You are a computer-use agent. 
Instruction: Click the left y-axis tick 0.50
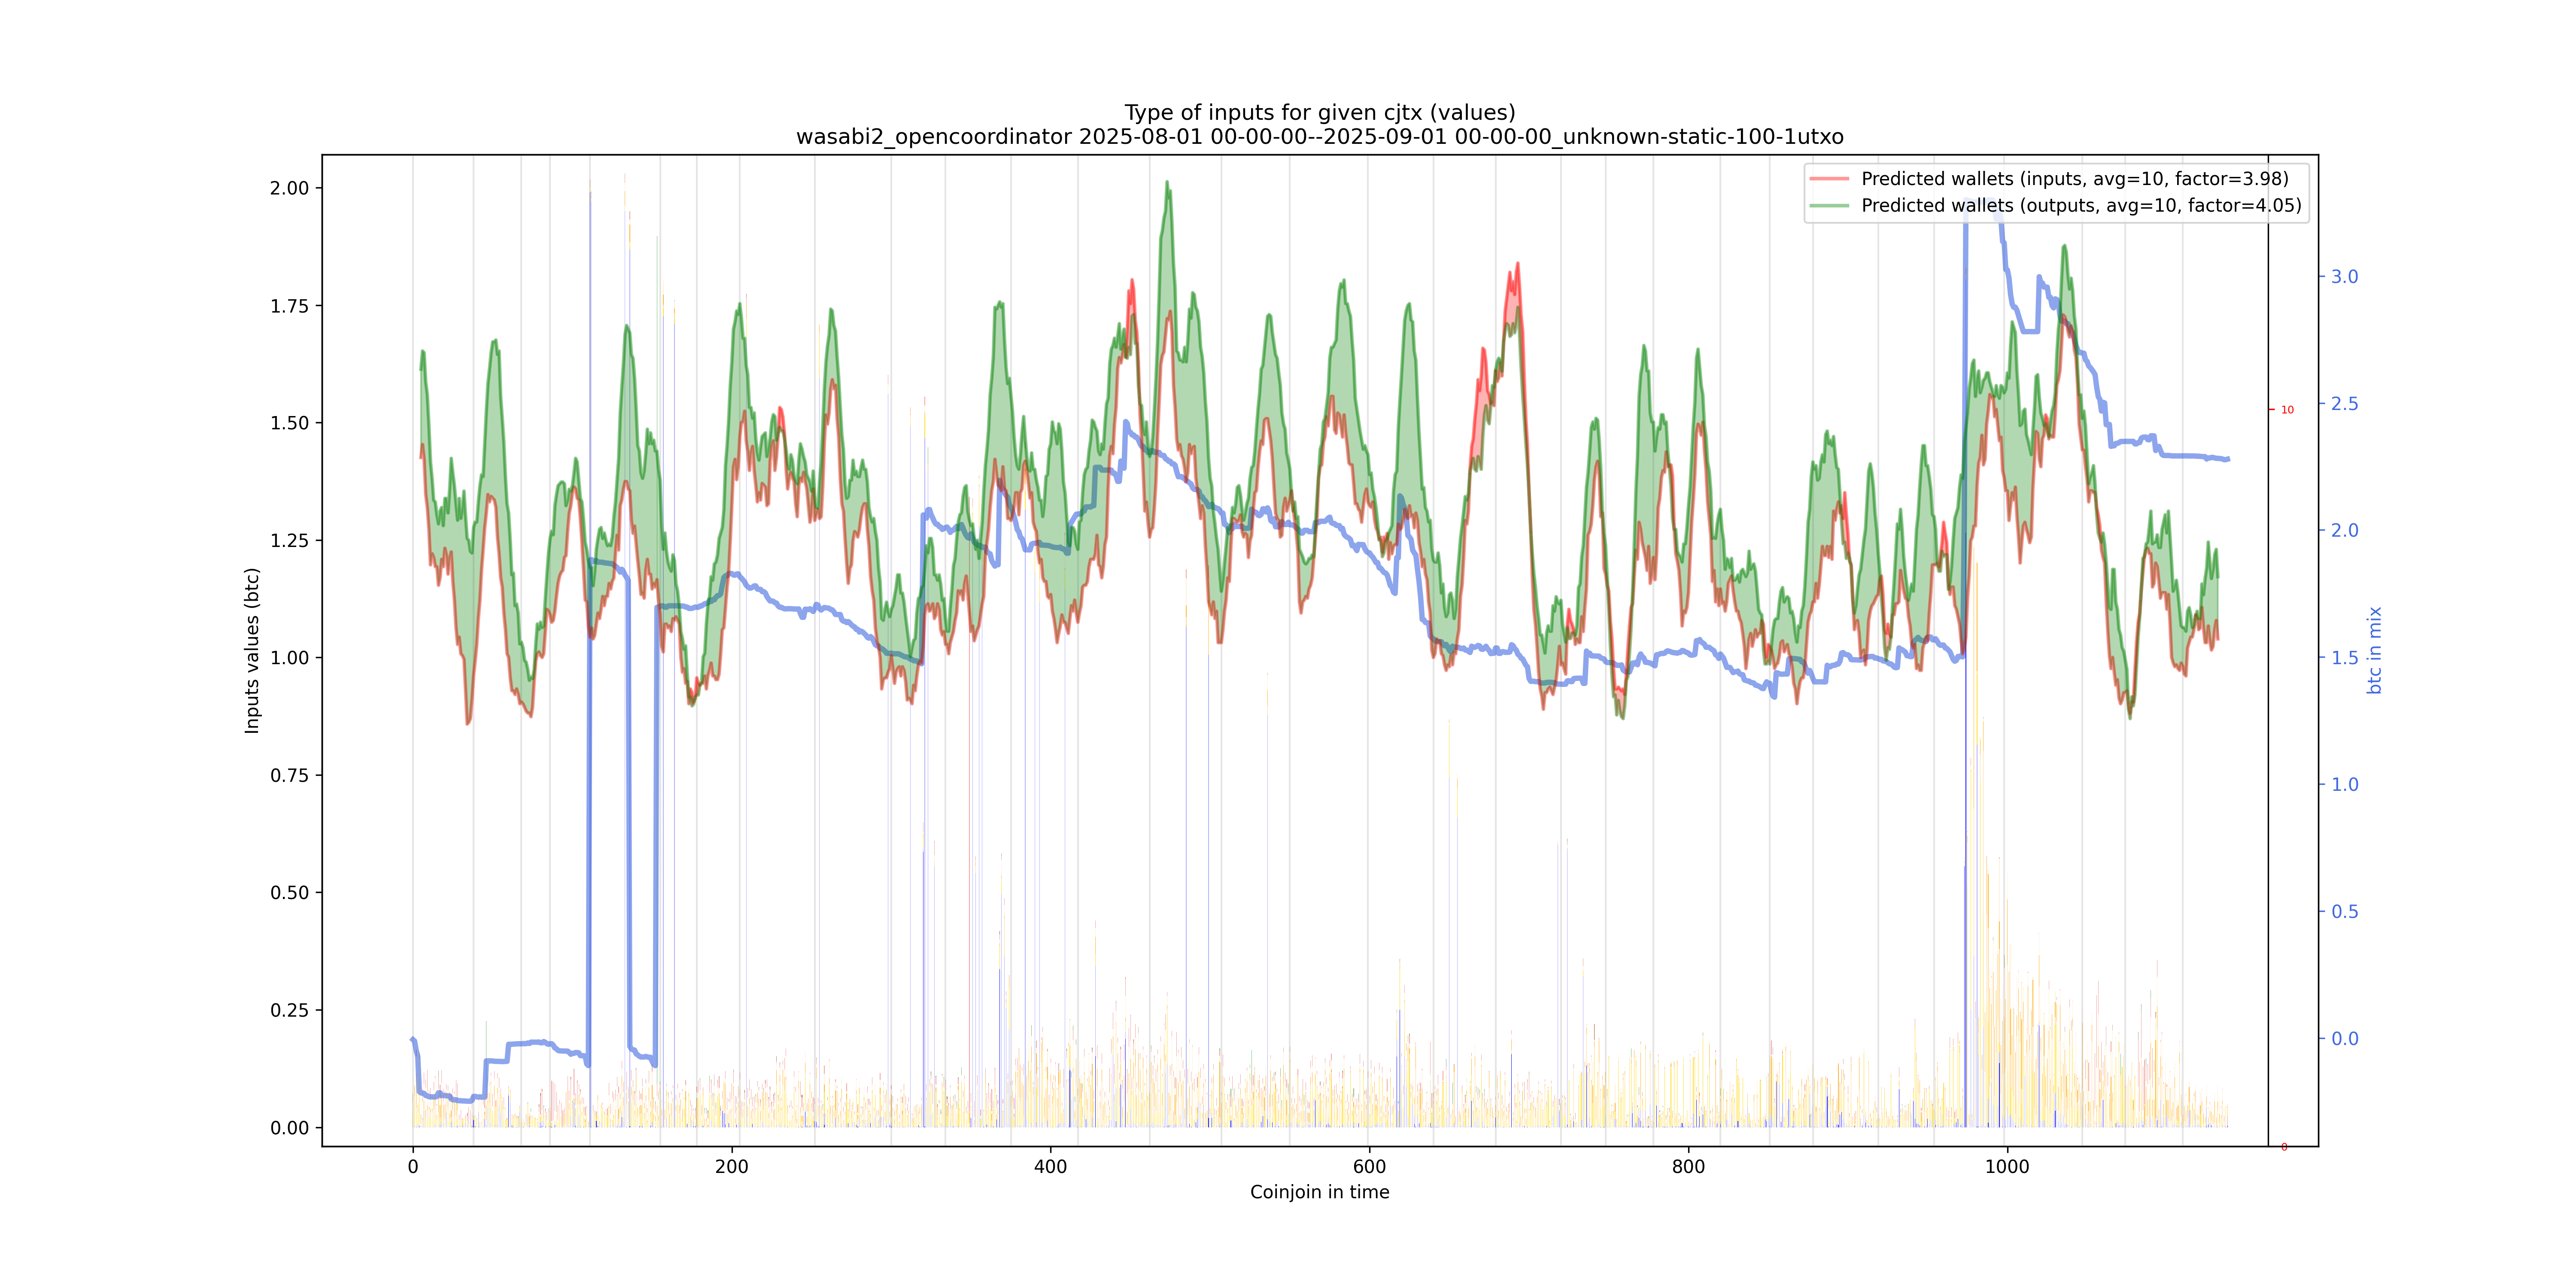(x=289, y=893)
